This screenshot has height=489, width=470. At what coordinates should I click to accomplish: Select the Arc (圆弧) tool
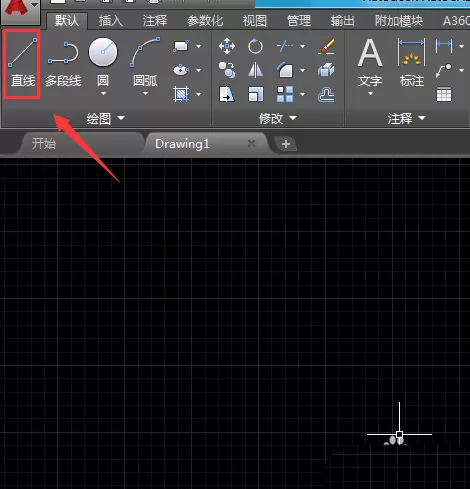click(x=145, y=62)
